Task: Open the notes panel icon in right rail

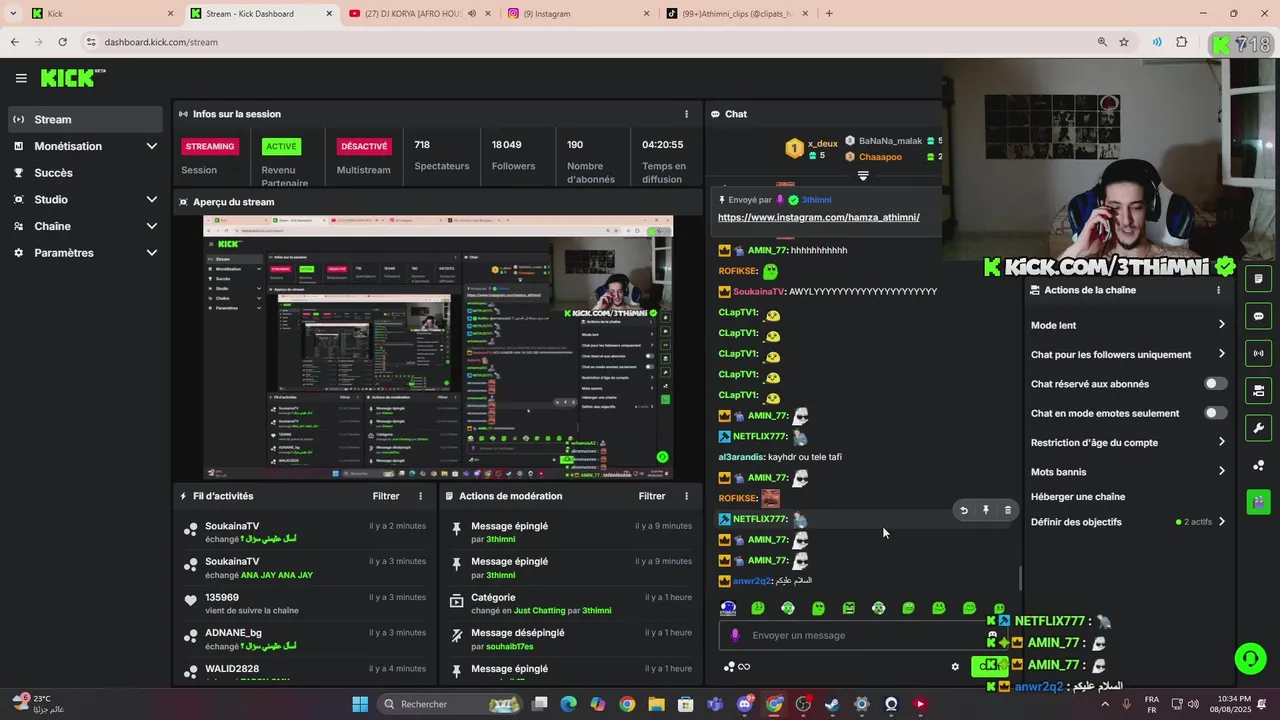Action: (x=1258, y=279)
